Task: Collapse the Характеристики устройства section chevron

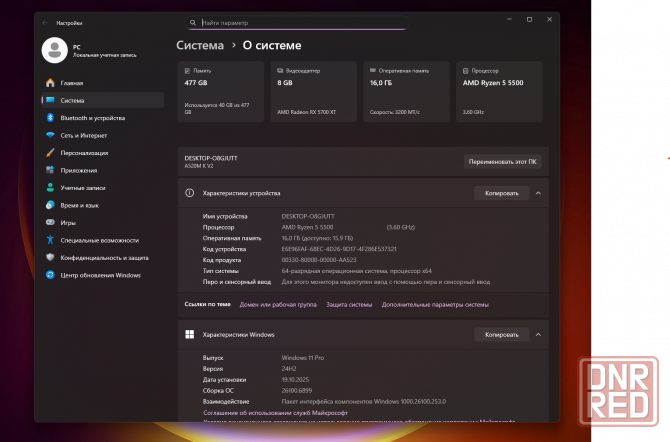Action: 538,193
